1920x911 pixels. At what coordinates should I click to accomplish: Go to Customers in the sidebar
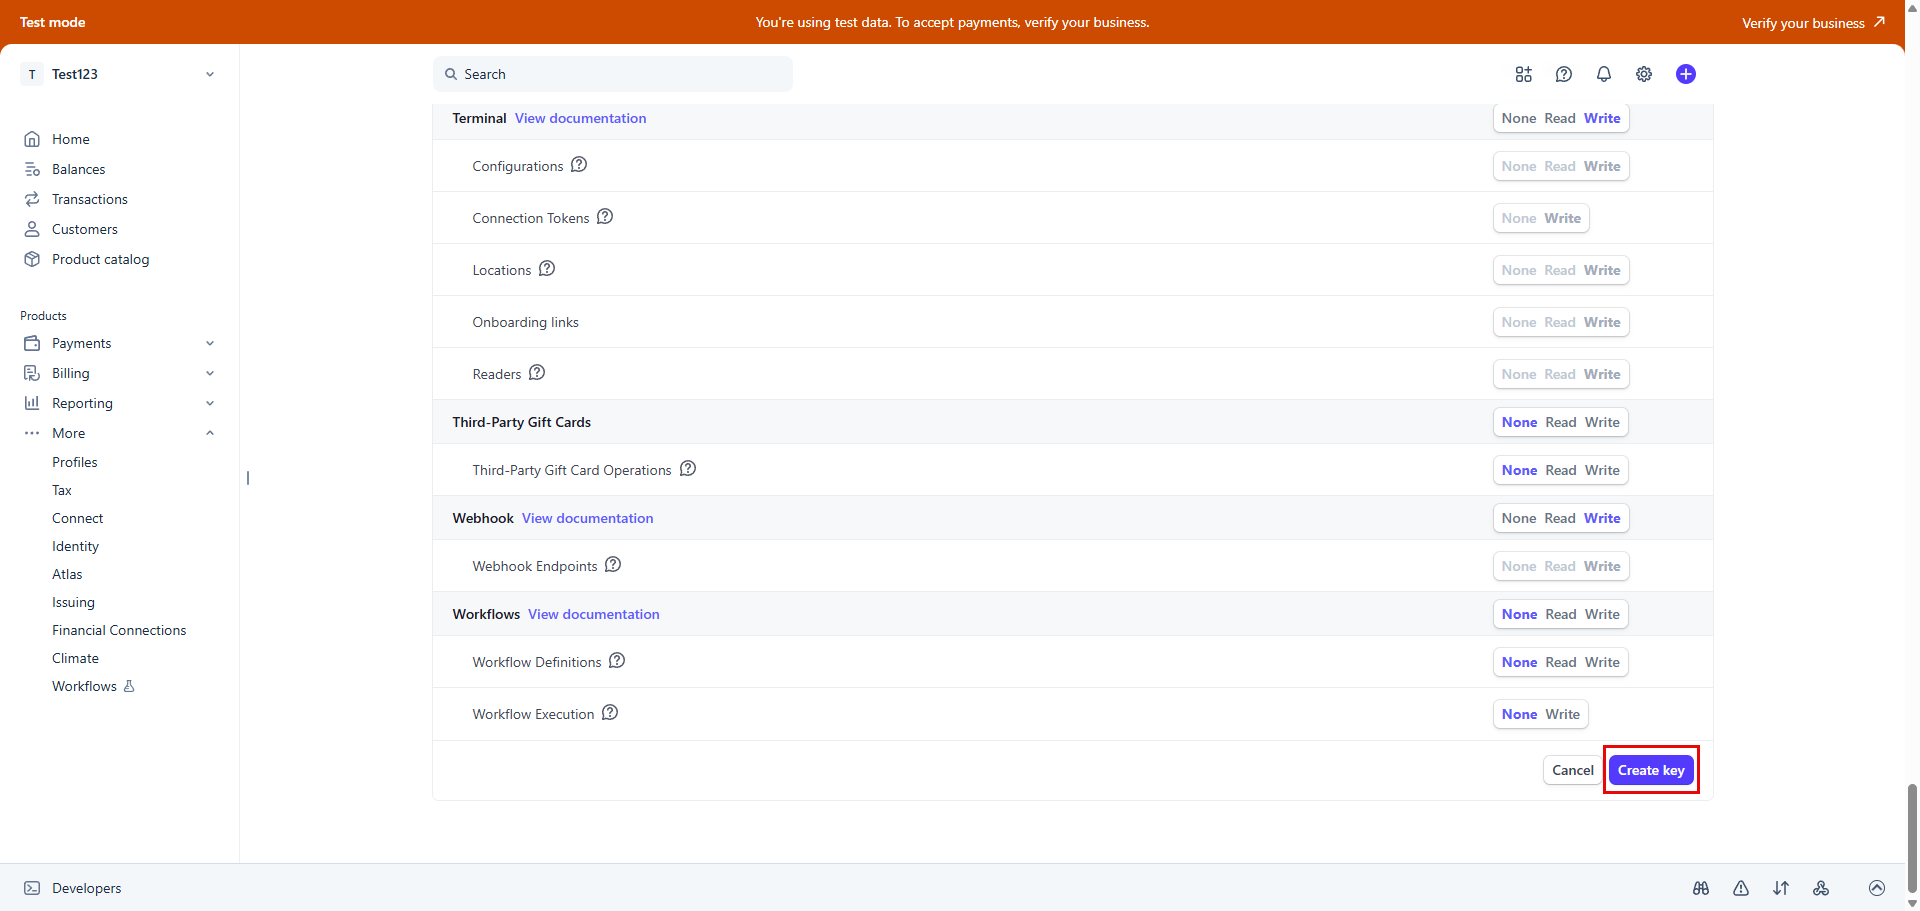84,229
